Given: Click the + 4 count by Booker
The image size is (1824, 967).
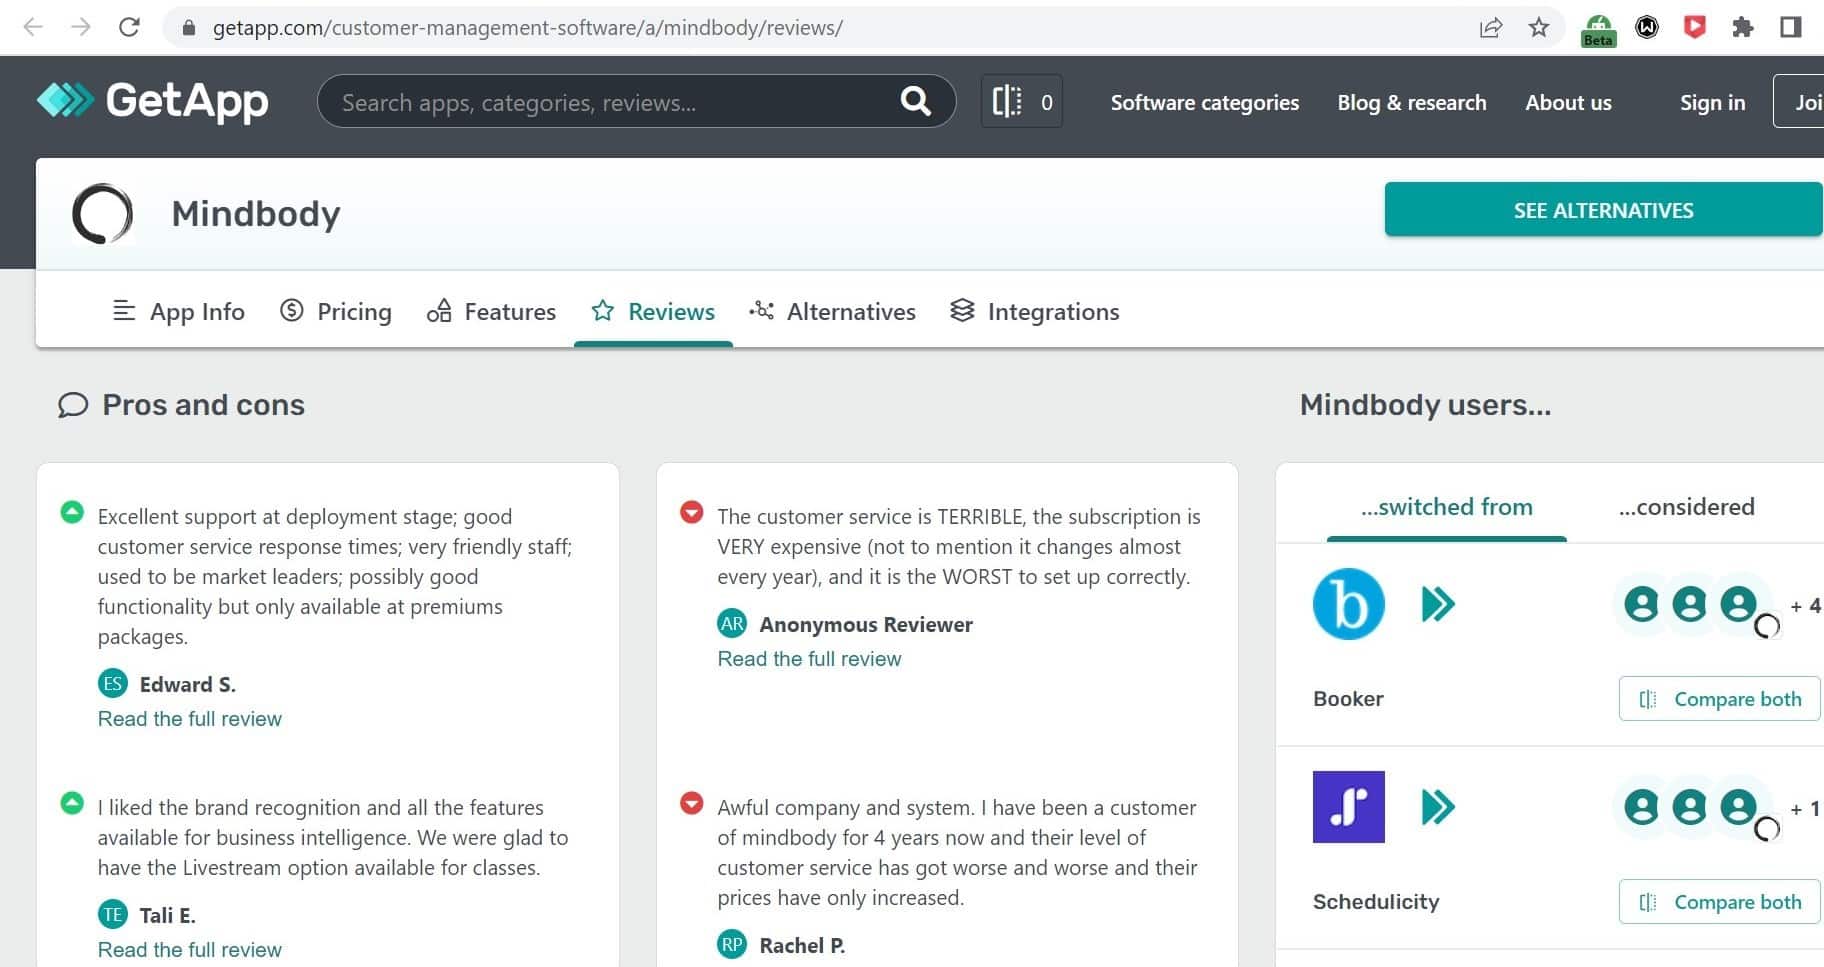Looking at the screenshot, I should click(1806, 606).
